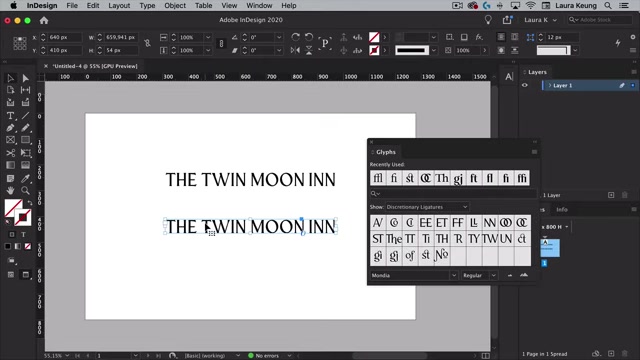Select the Gradient Swatch tool
The width and height of the screenshot is (640, 360).
click(x=11, y=165)
